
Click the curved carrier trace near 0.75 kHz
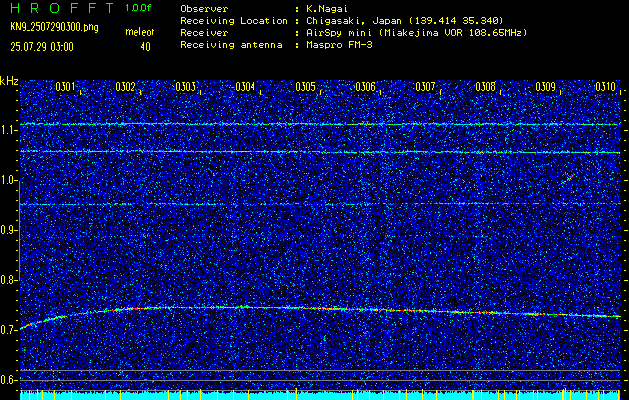(x=321, y=308)
